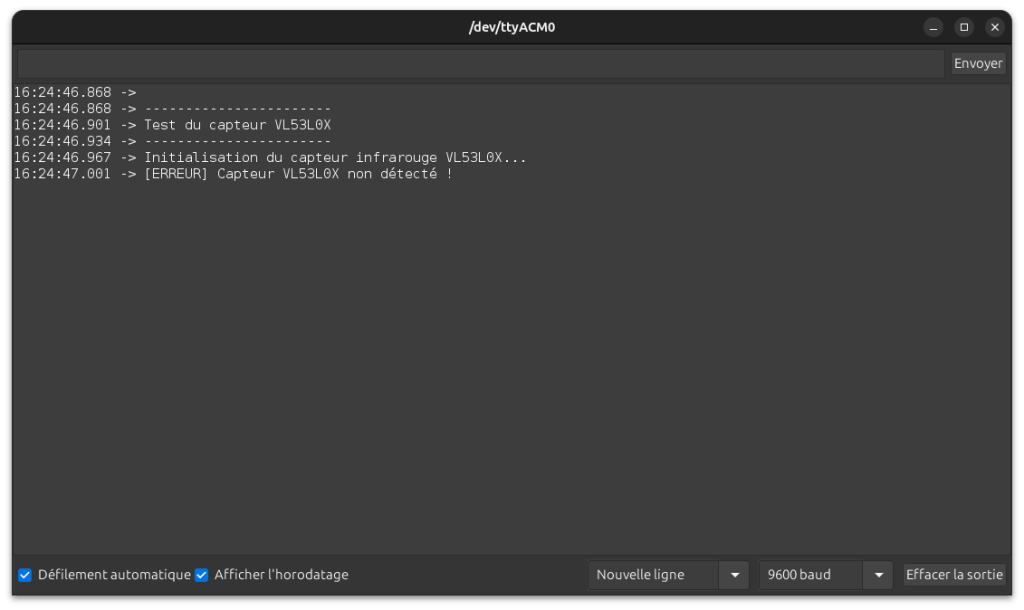The height and width of the screenshot is (610, 1024).
Task: Click the 'Test du capteur VL53L0X' line
Action: [238, 125]
